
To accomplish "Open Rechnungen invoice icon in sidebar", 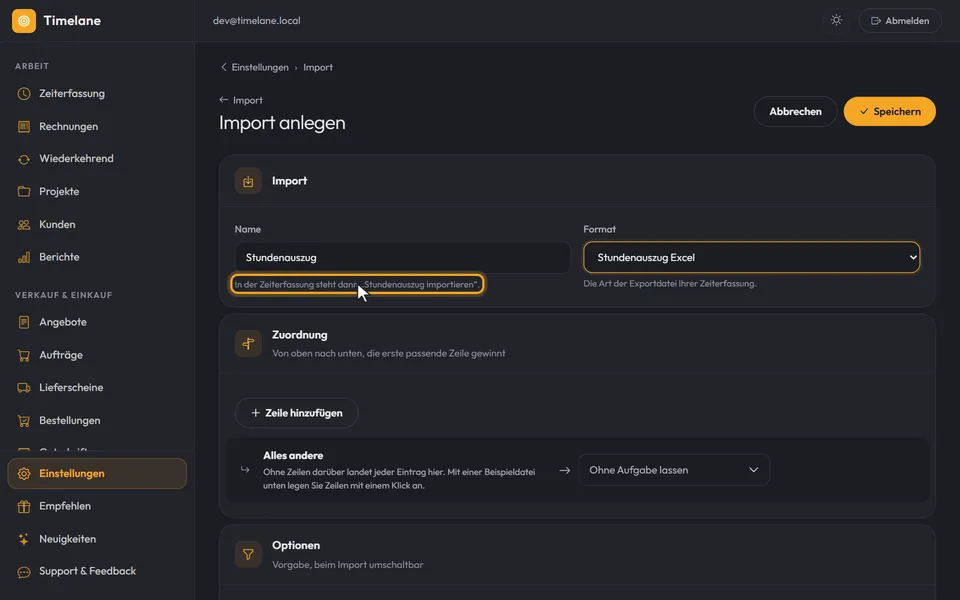I will point(24,127).
